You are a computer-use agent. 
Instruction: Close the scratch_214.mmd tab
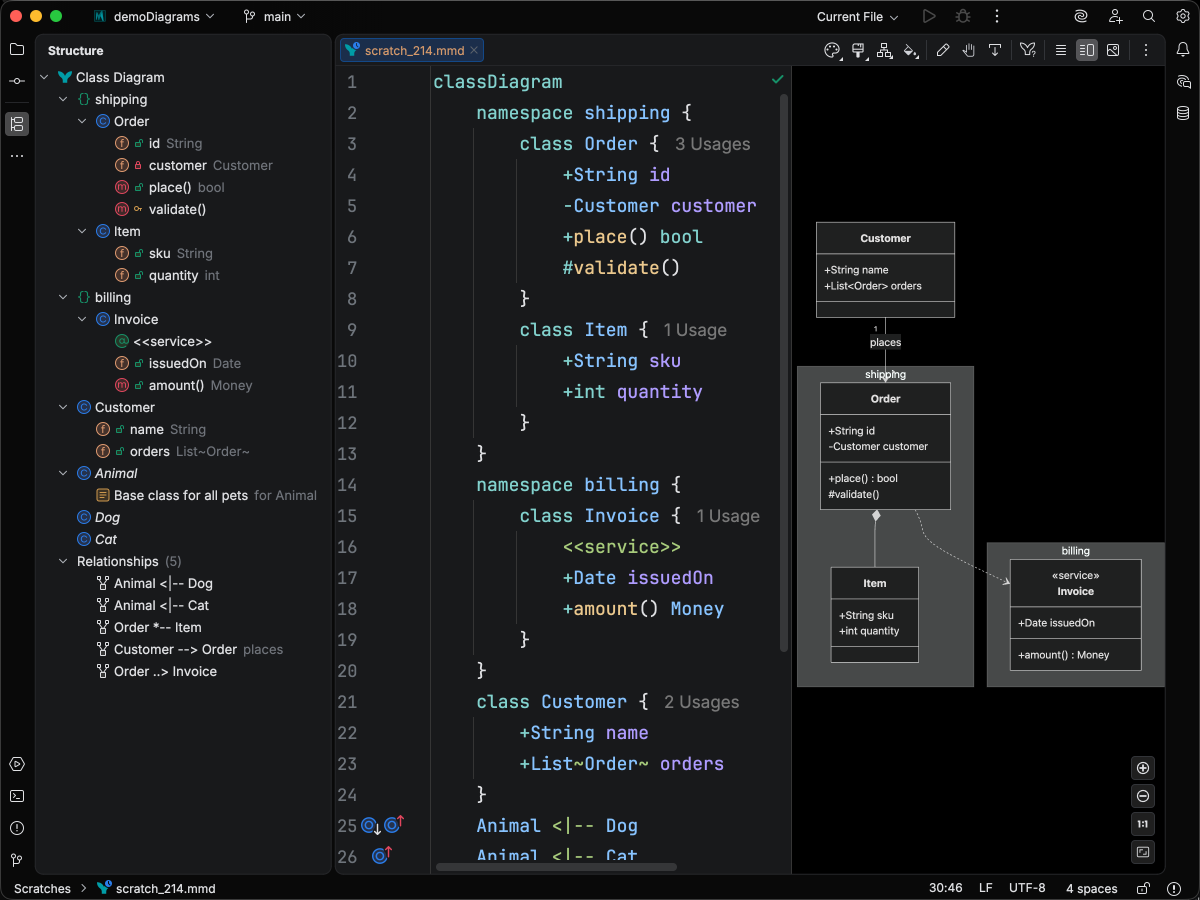coord(475,50)
